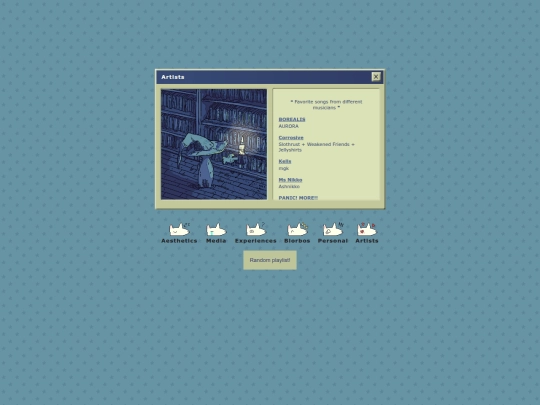Follow the Corrosion song link
Screen dimensions: 540x405
pyautogui.click(x=291, y=137)
